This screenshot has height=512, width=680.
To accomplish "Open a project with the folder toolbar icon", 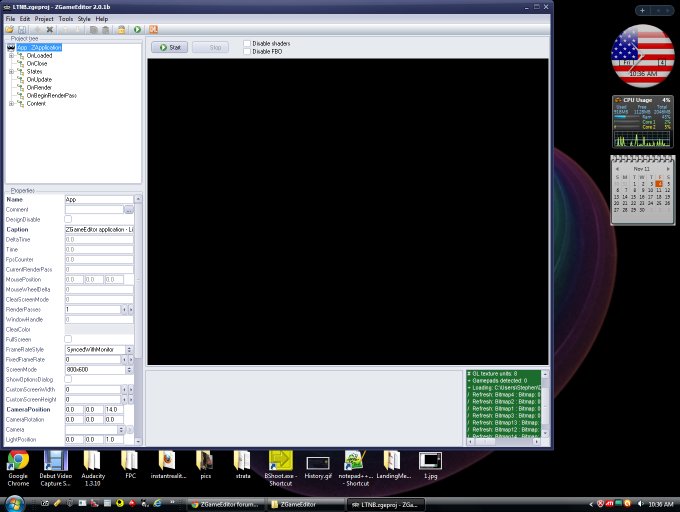I will 9,29.
